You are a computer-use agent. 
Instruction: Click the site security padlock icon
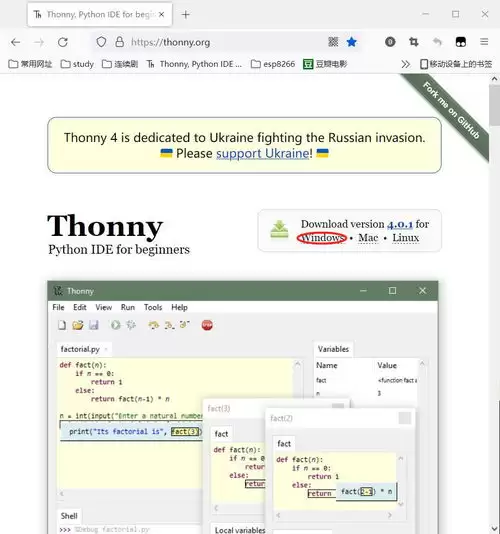tap(119, 42)
